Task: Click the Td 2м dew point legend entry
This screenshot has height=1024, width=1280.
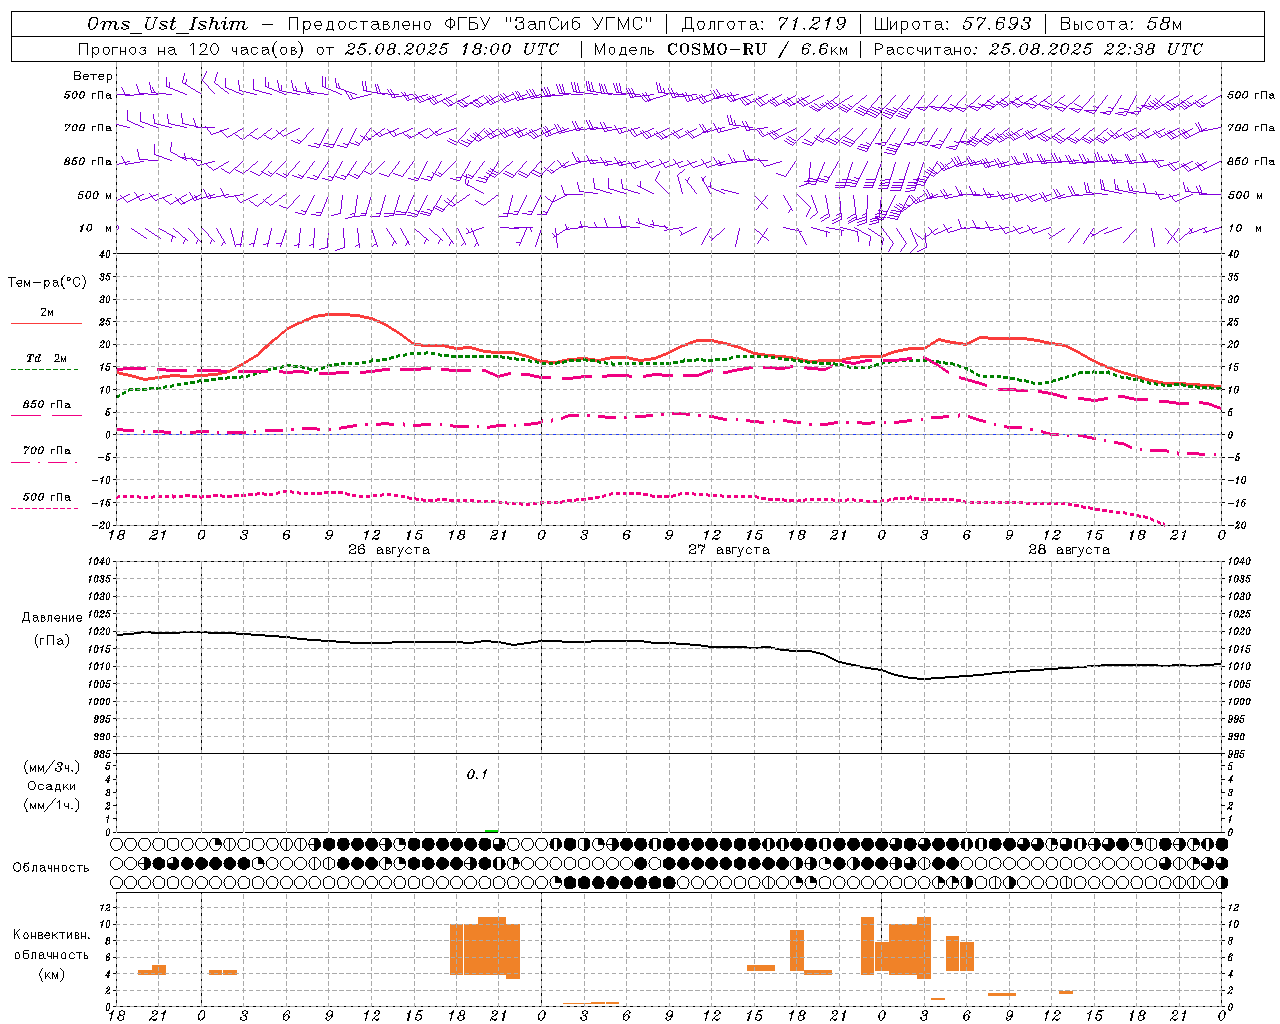Action: pos(47,358)
